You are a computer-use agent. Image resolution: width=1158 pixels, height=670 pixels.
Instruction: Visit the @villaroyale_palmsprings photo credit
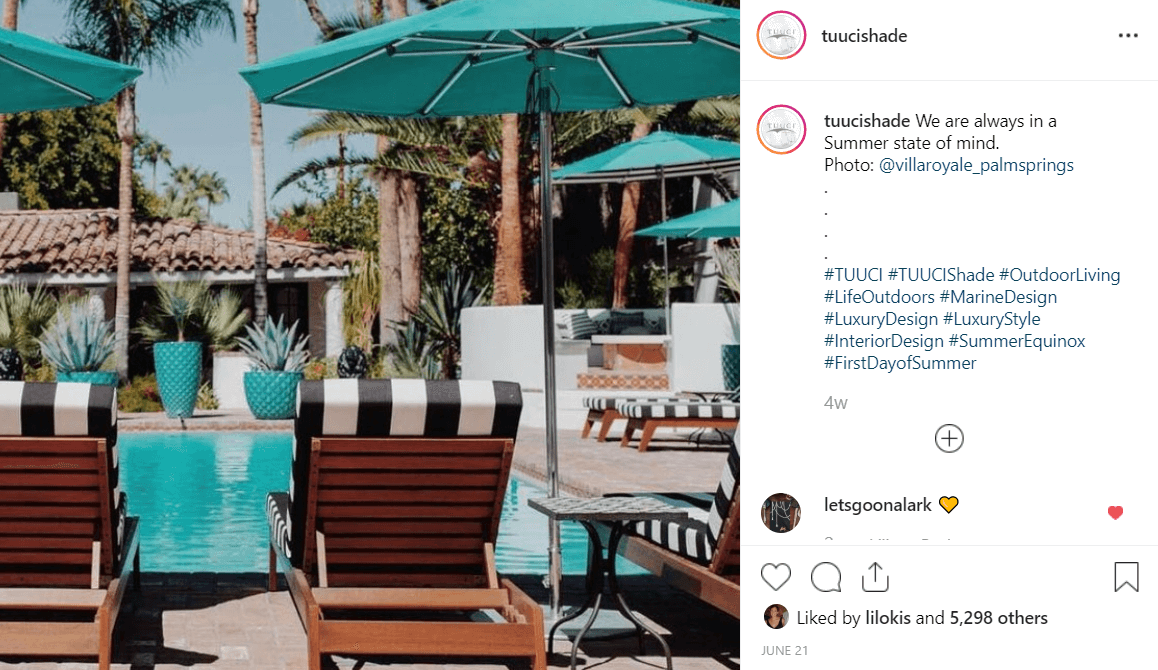point(976,165)
